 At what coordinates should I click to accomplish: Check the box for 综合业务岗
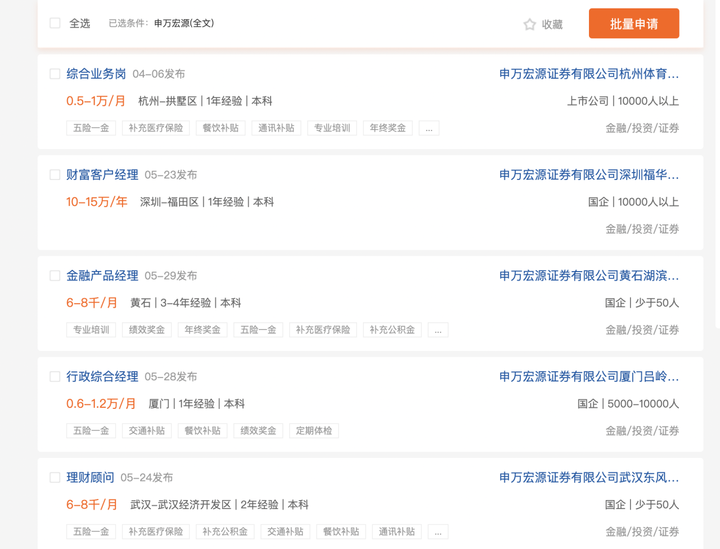pos(55,74)
